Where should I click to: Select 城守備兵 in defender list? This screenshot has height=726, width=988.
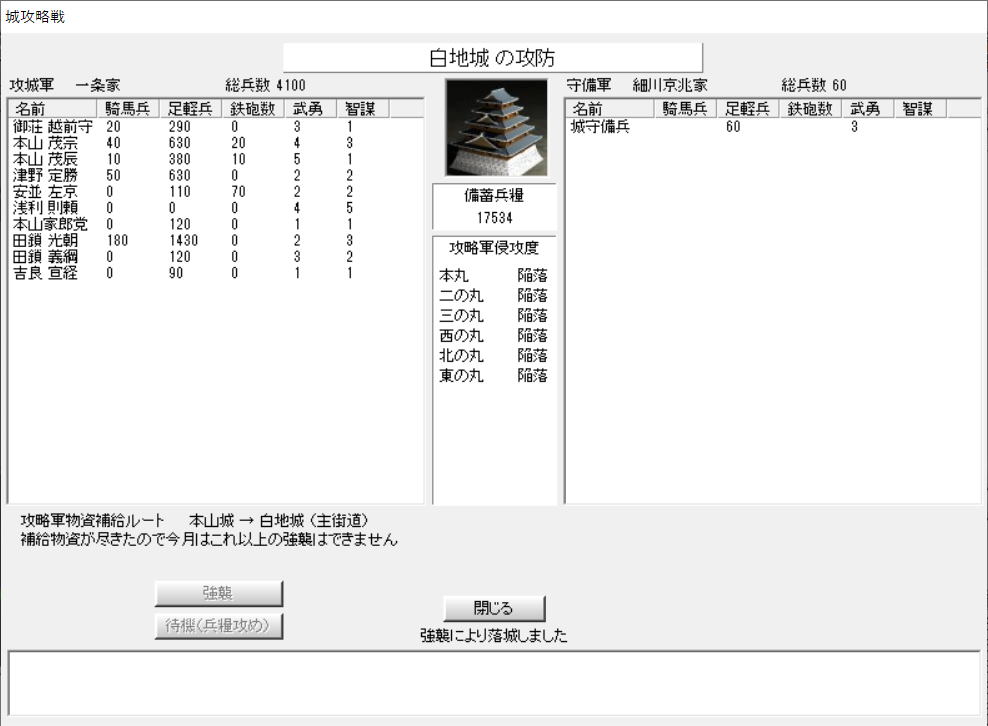pyautogui.click(x=600, y=127)
